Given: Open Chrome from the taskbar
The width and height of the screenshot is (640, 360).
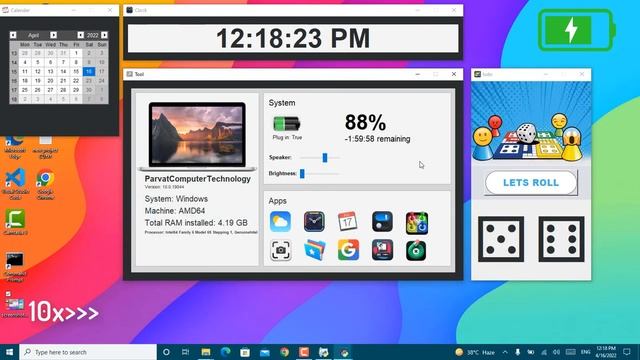Looking at the screenshot, I should tap(284, 352).
